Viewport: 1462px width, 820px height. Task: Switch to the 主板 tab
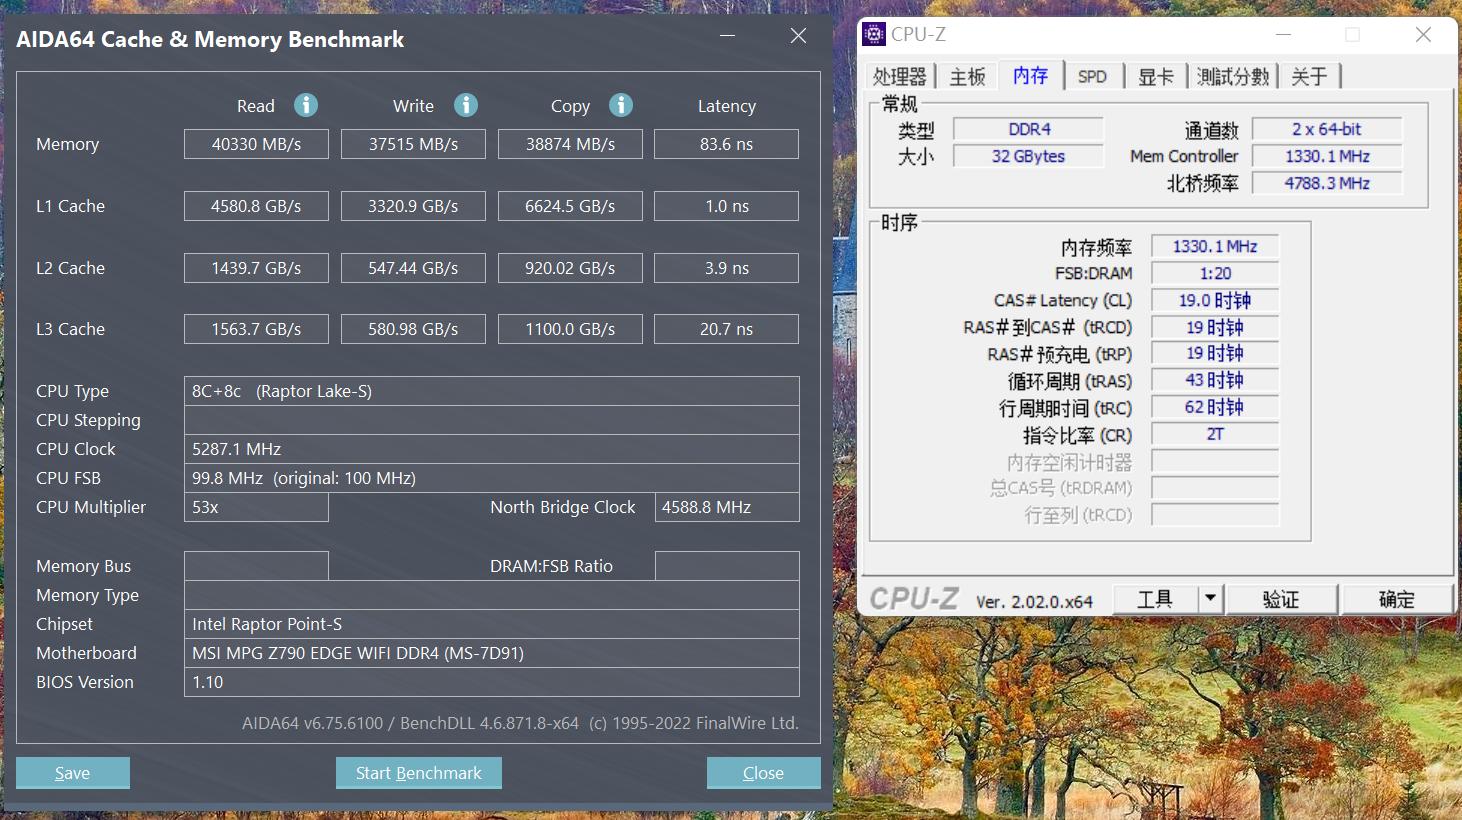click(x=966, y=75)
